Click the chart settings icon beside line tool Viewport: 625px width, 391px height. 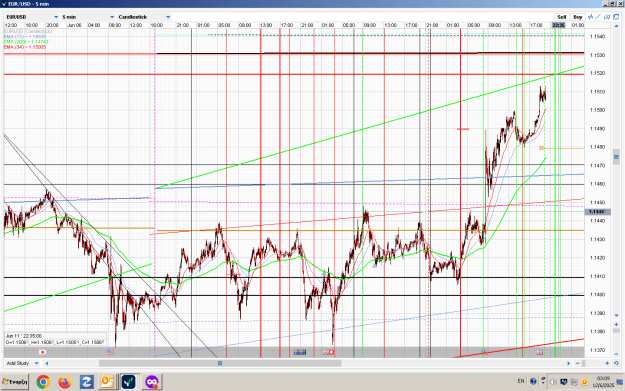(x=607, y=17)
